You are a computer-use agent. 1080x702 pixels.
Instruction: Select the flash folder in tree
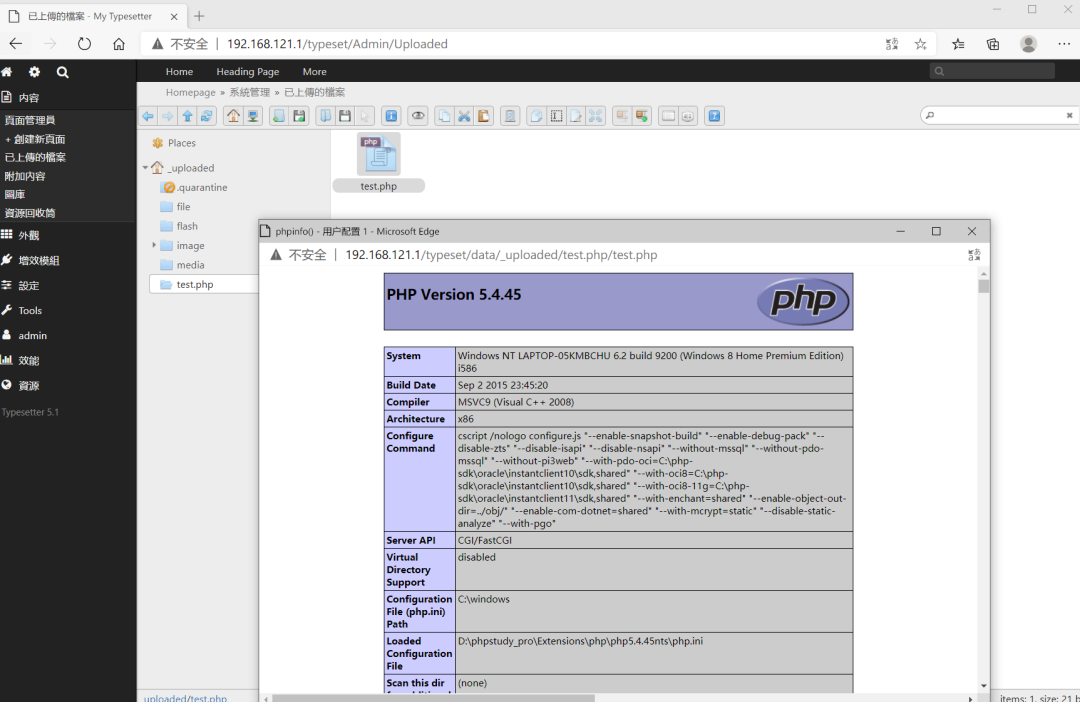179,226
